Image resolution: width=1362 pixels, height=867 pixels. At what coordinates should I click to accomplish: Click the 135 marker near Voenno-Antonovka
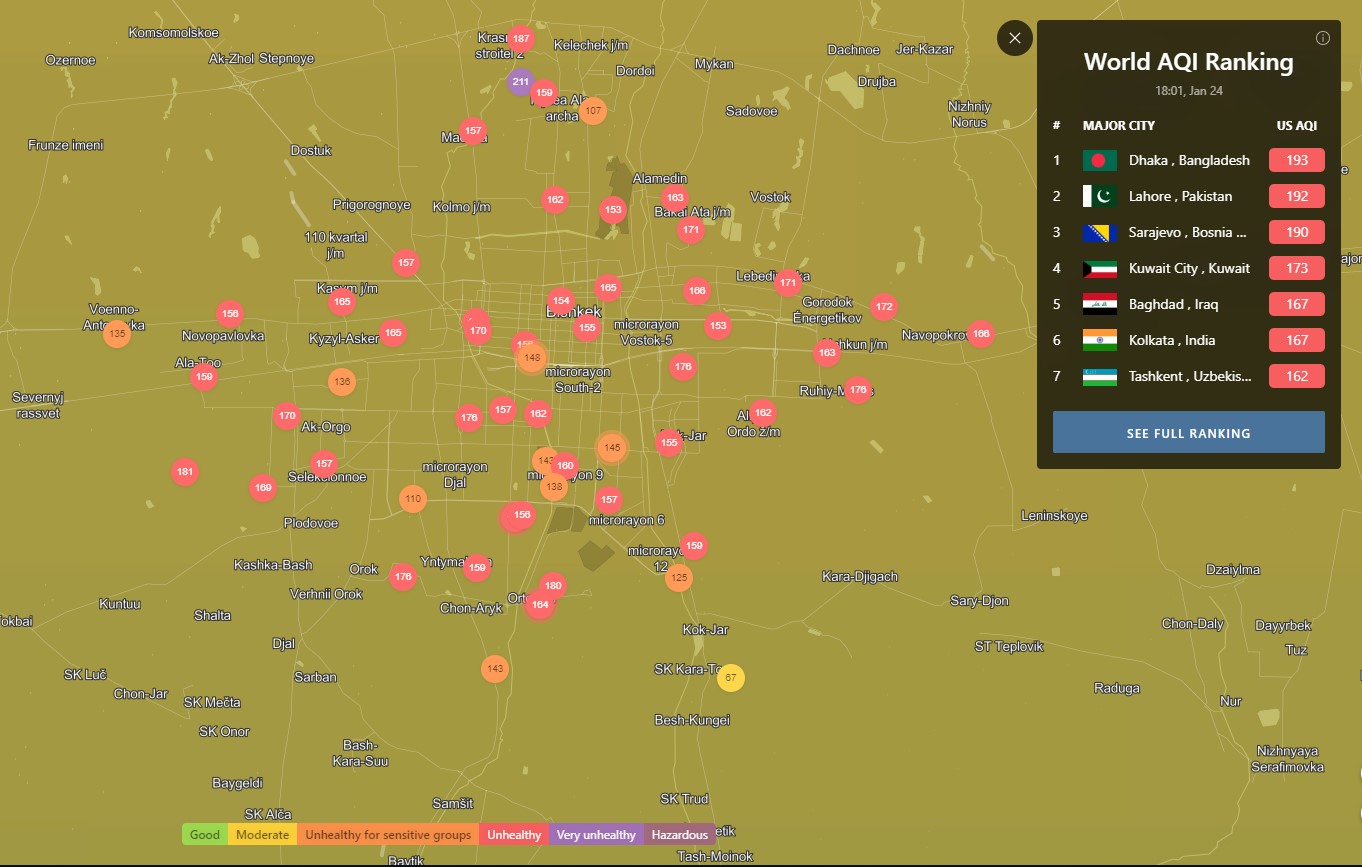117,334
